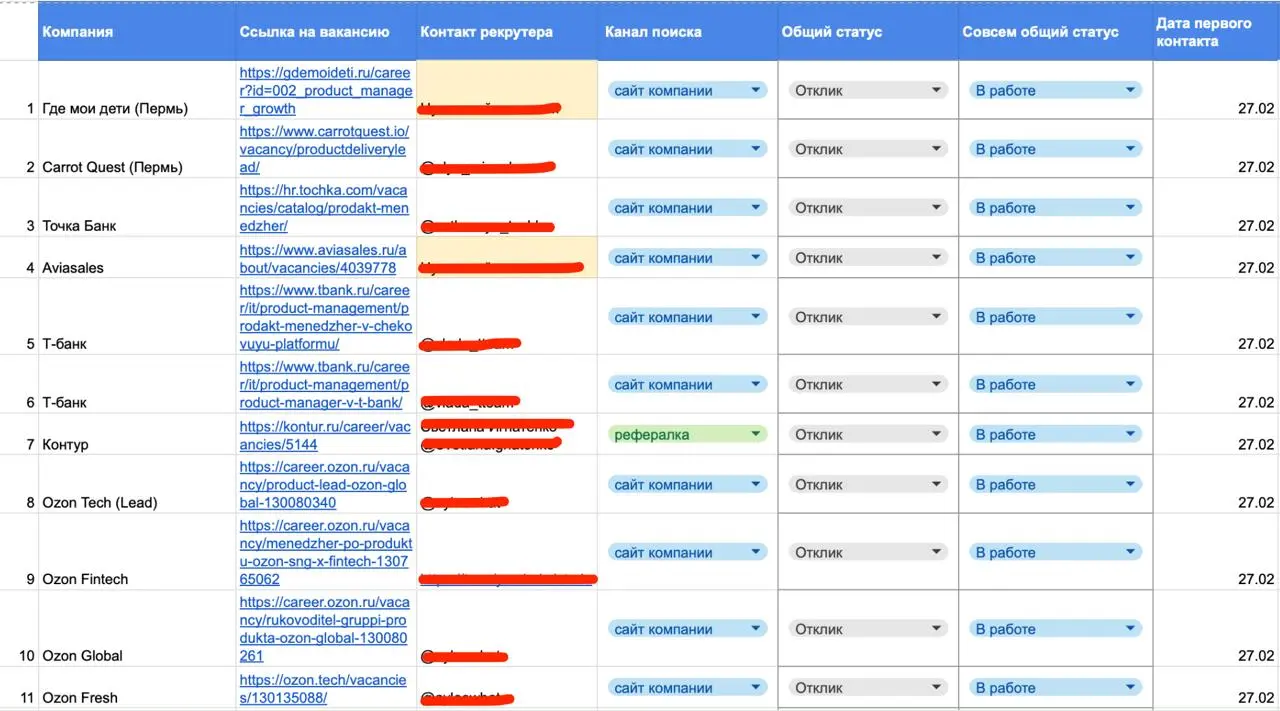This screenshot has height=711, width=1280.
Task: Open the aviasales.ru vacancy link
Action: pos(323,258)
